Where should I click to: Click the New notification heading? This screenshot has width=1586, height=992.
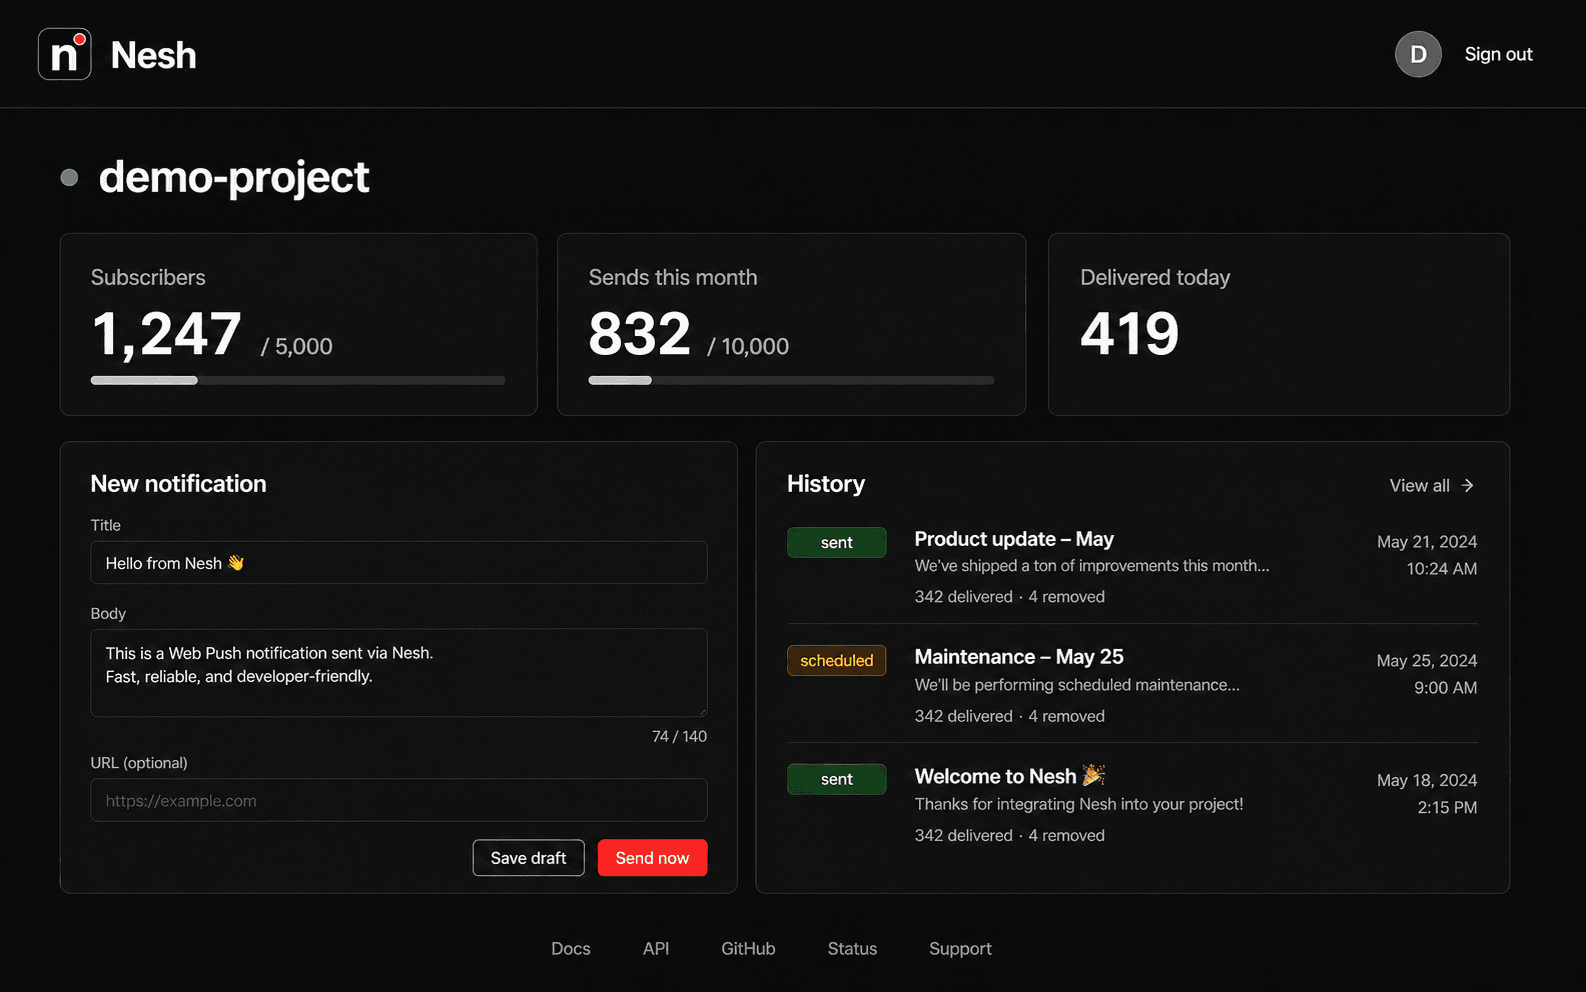[x=179, y=484]
